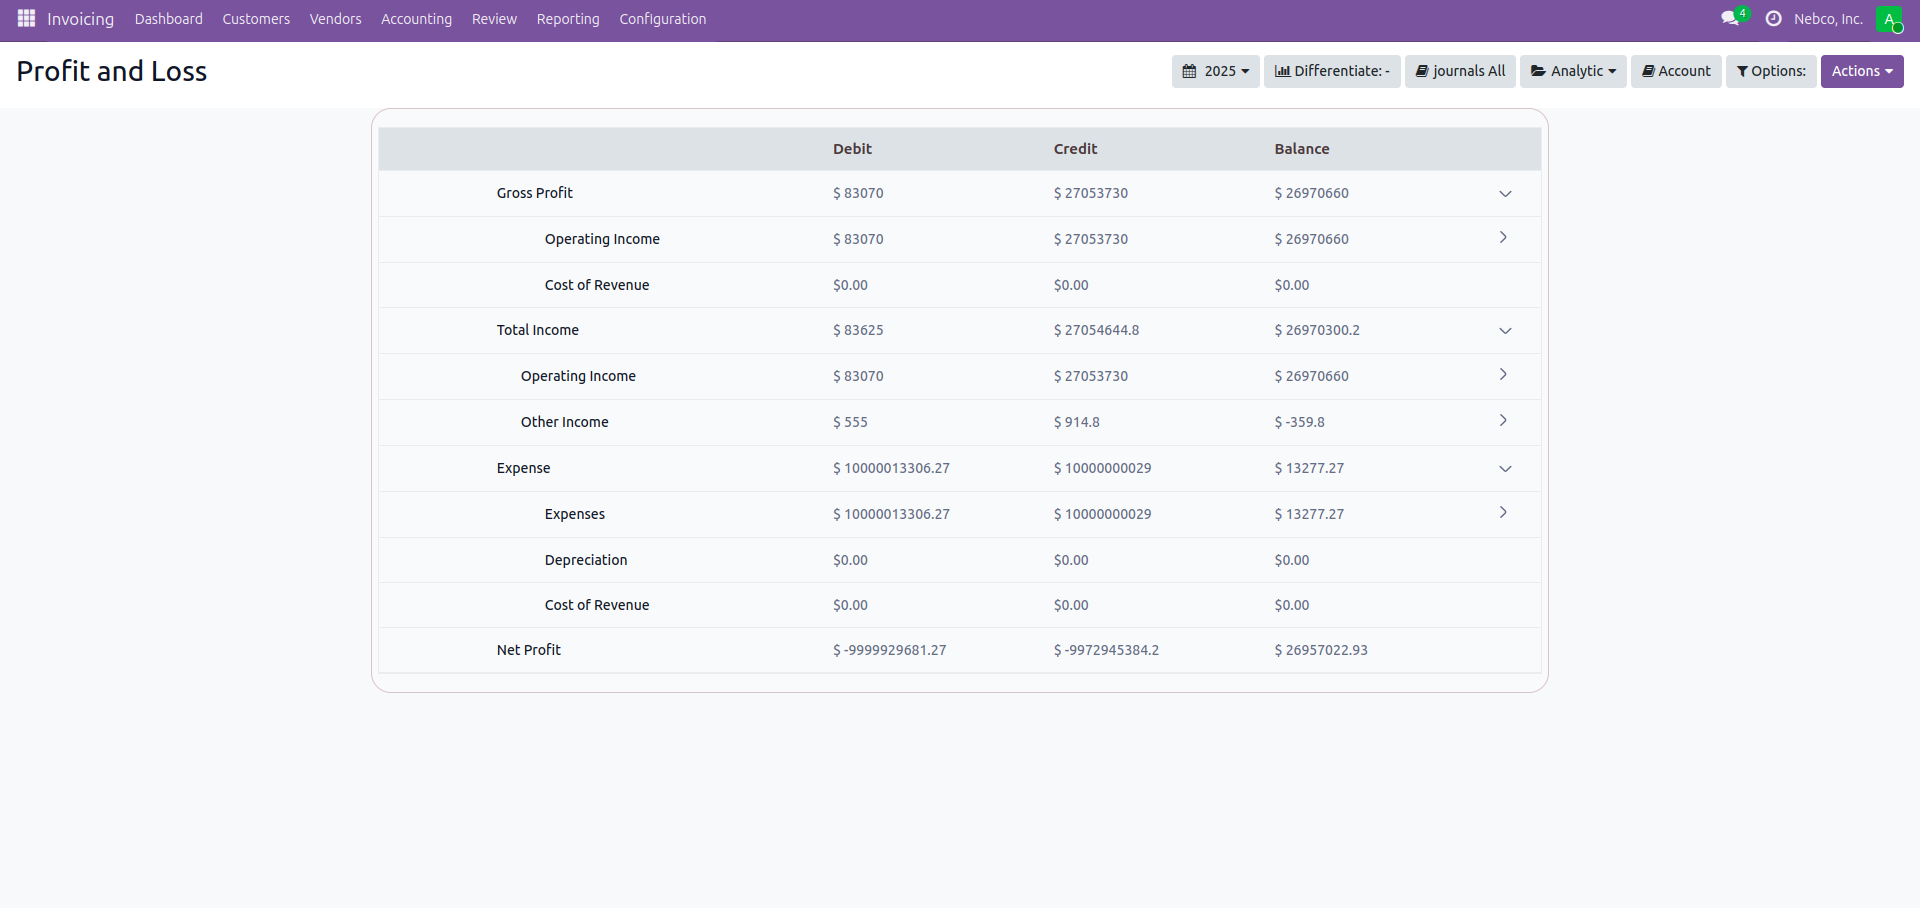Collapse the Expense section chevron
1920x908 pixels.
pos(1505,469)
